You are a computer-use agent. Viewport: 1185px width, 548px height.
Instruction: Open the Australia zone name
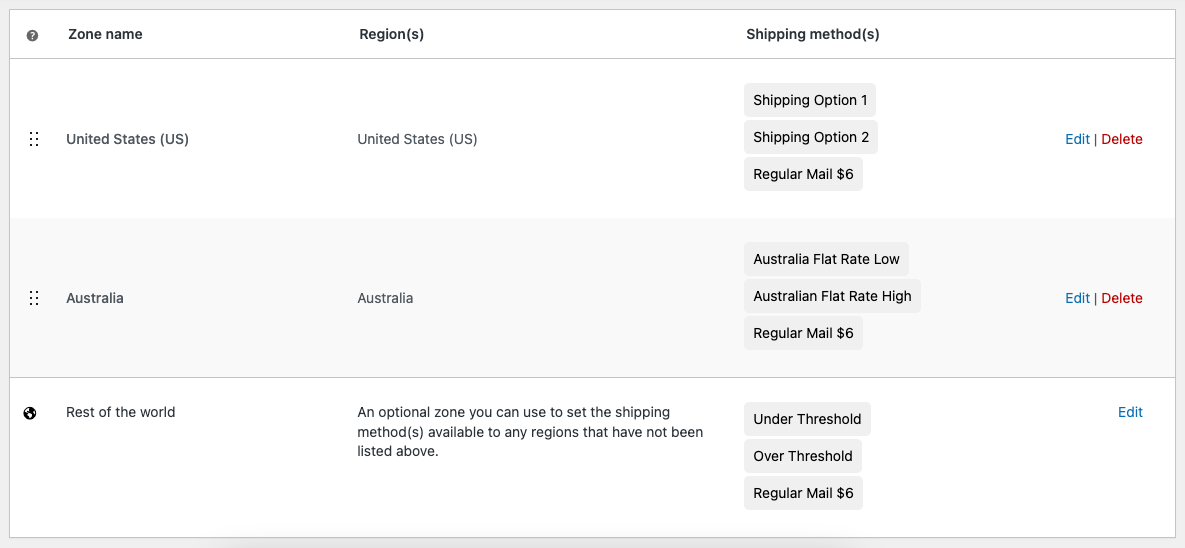95,298
